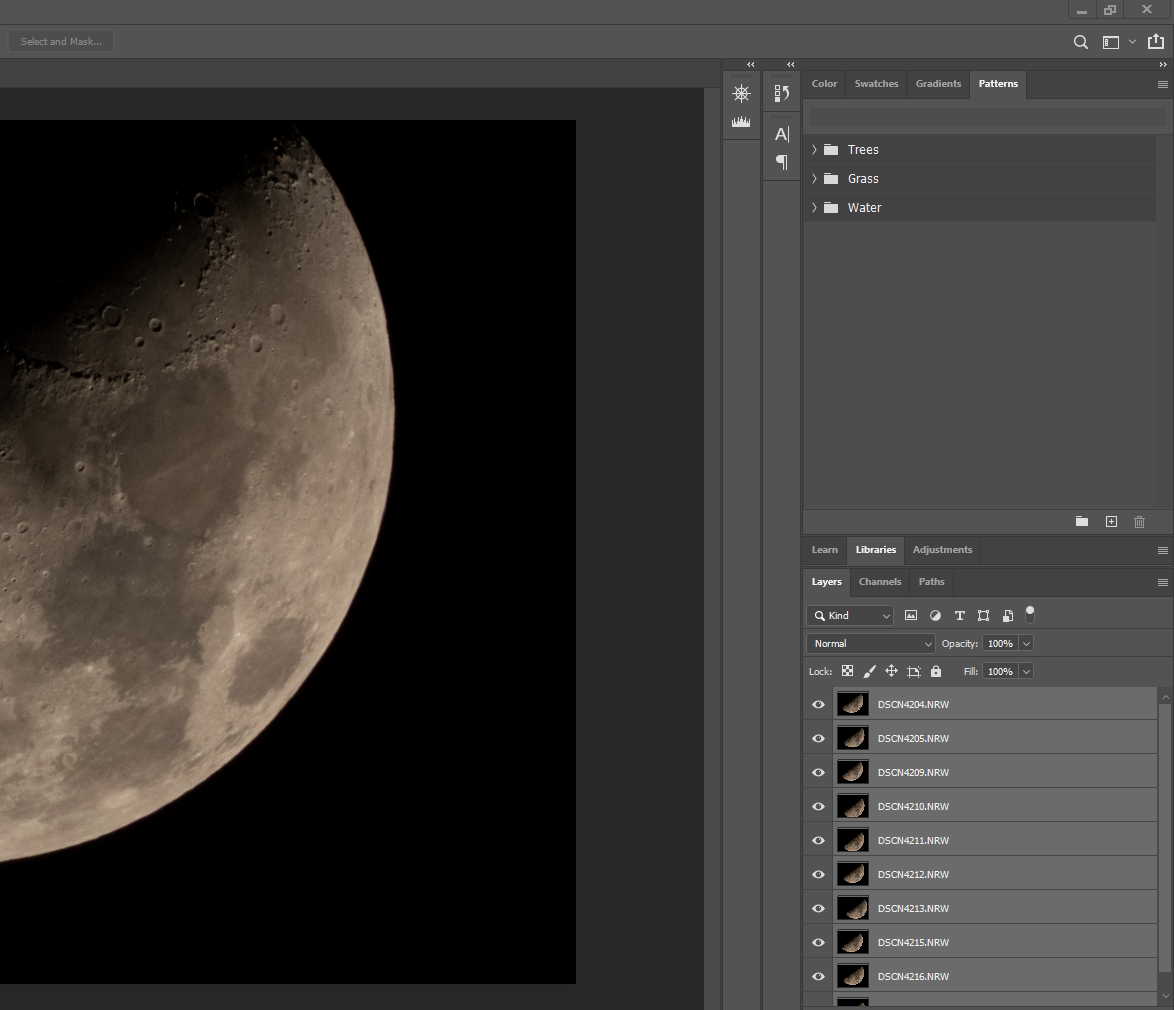
Task: Click the Select and Mask button
Action: (x=60, y=41)
